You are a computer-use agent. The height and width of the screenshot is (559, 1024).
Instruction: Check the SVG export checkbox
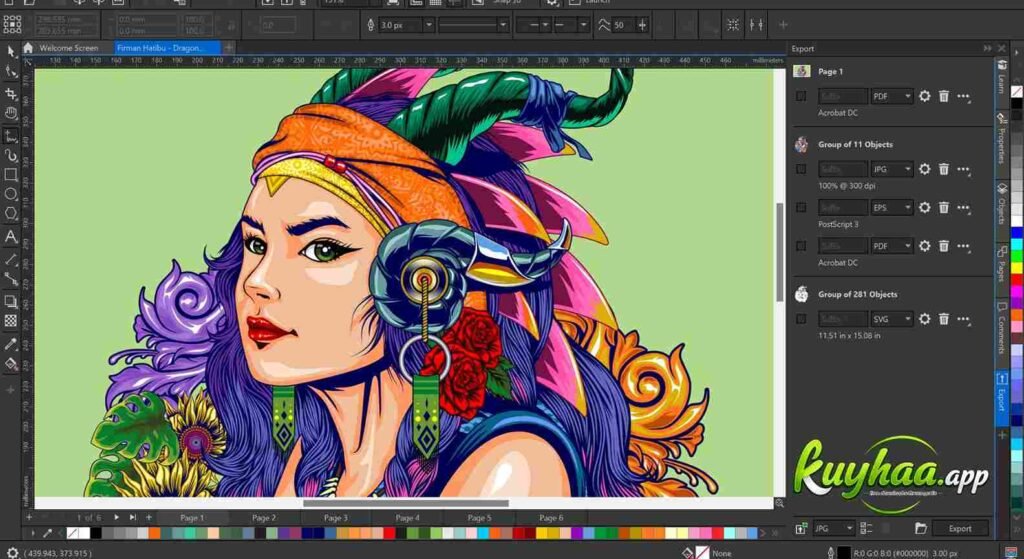point(801,319)
